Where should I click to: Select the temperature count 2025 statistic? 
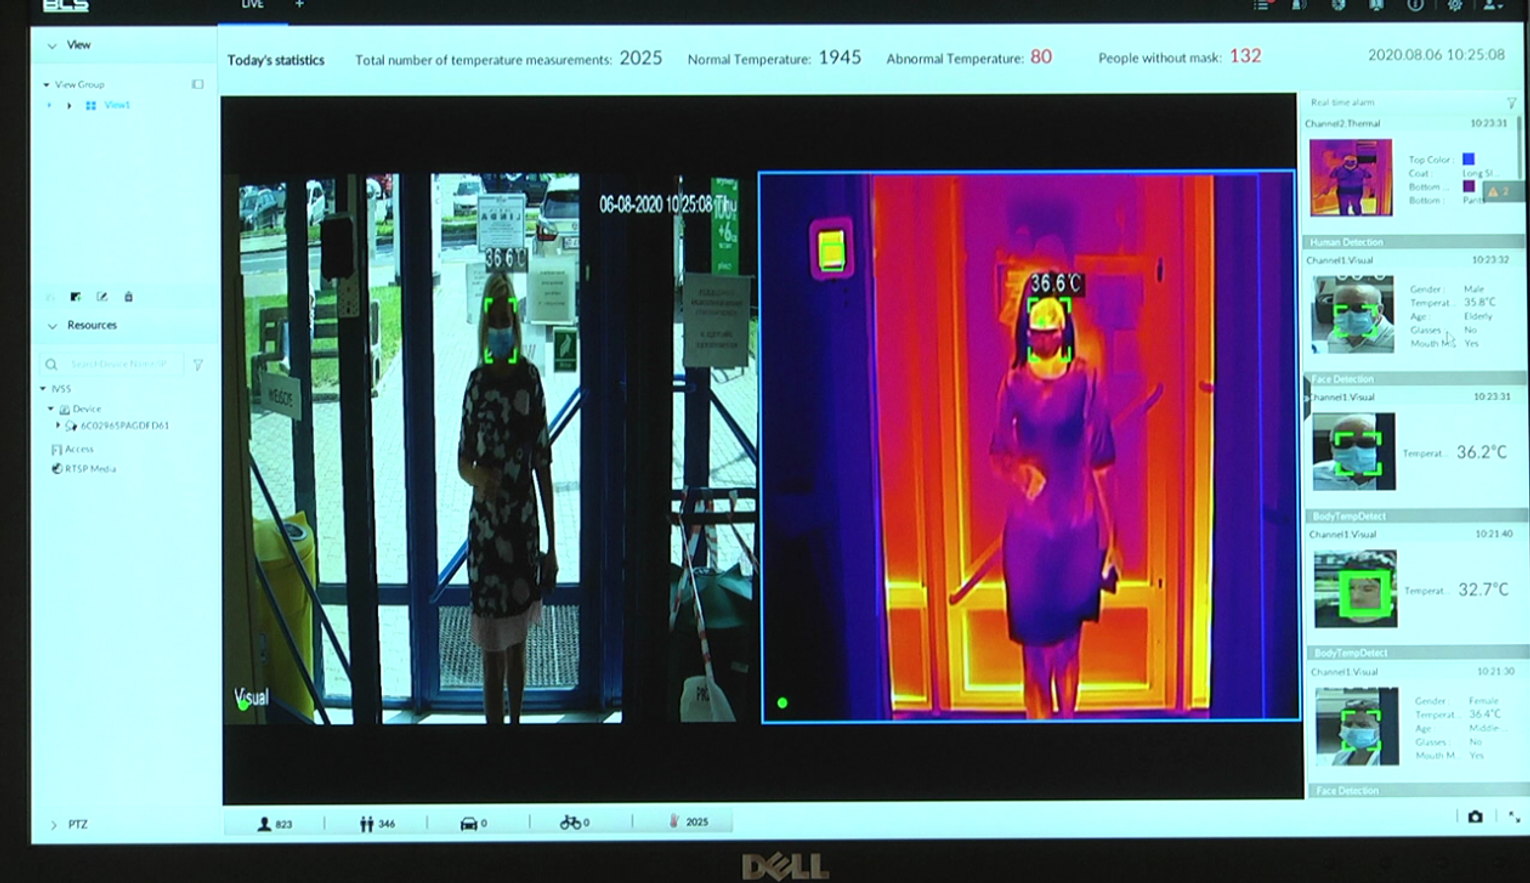[688, 822]
